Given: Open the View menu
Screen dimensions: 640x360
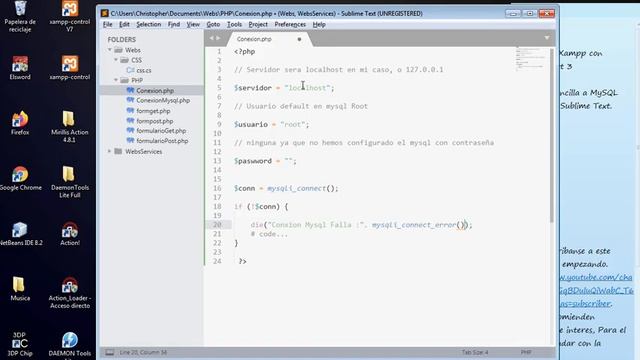Looking at the screenshot, I should point(193,24).
